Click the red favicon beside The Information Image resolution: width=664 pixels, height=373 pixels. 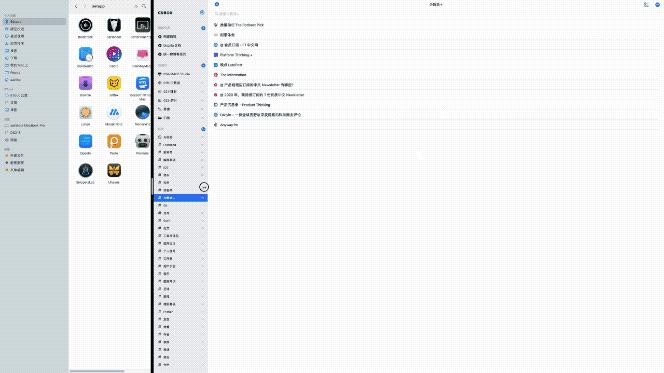(216, 75)
